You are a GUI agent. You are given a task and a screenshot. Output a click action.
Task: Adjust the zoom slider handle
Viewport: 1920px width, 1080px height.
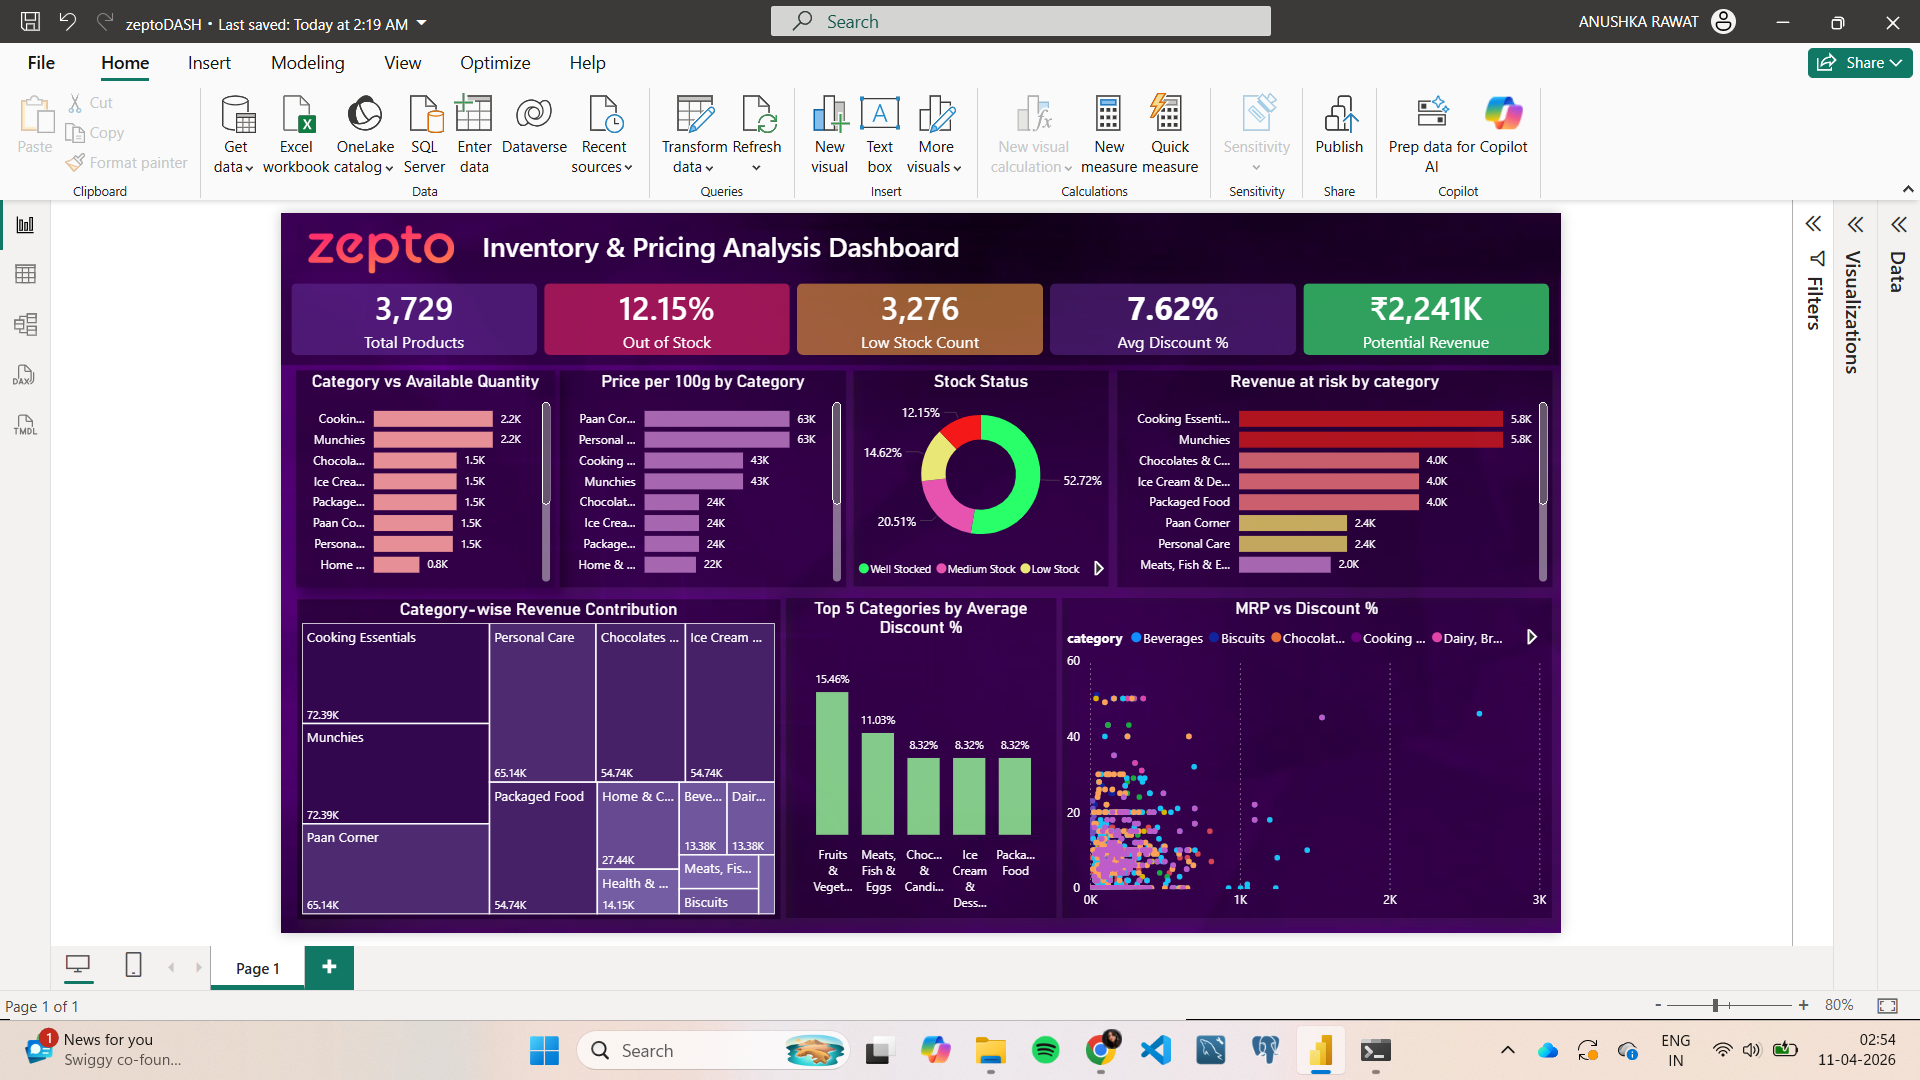click(1715, 1005)
